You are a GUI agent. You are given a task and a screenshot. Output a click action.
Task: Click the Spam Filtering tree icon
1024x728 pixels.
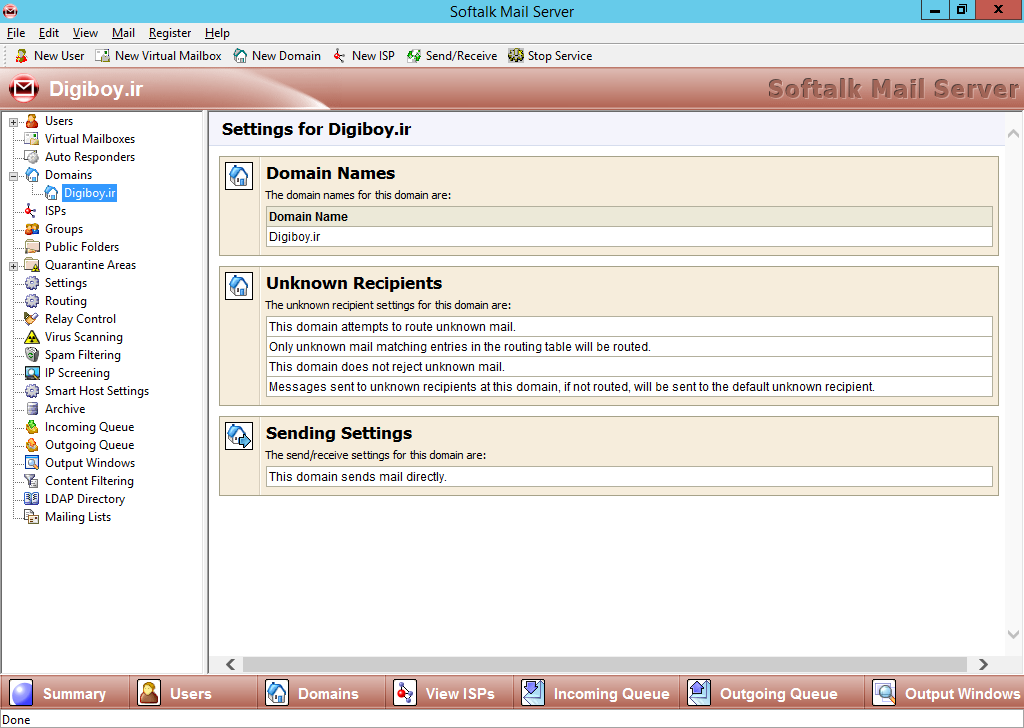[32, 355]
